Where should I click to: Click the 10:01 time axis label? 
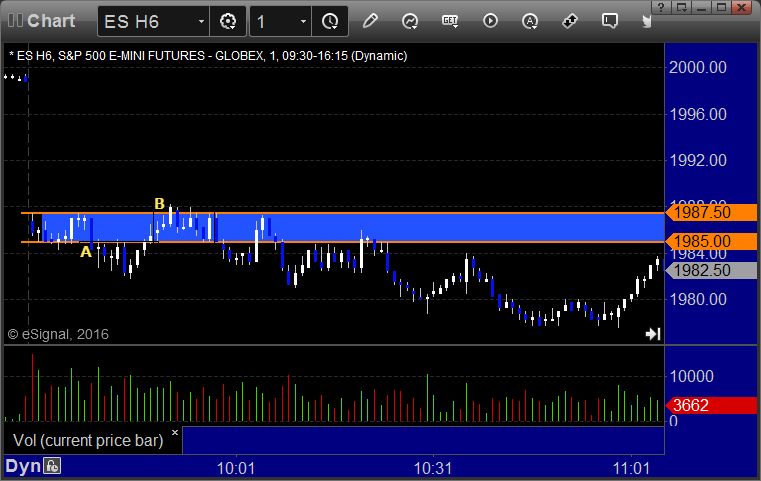click(236, 468)
